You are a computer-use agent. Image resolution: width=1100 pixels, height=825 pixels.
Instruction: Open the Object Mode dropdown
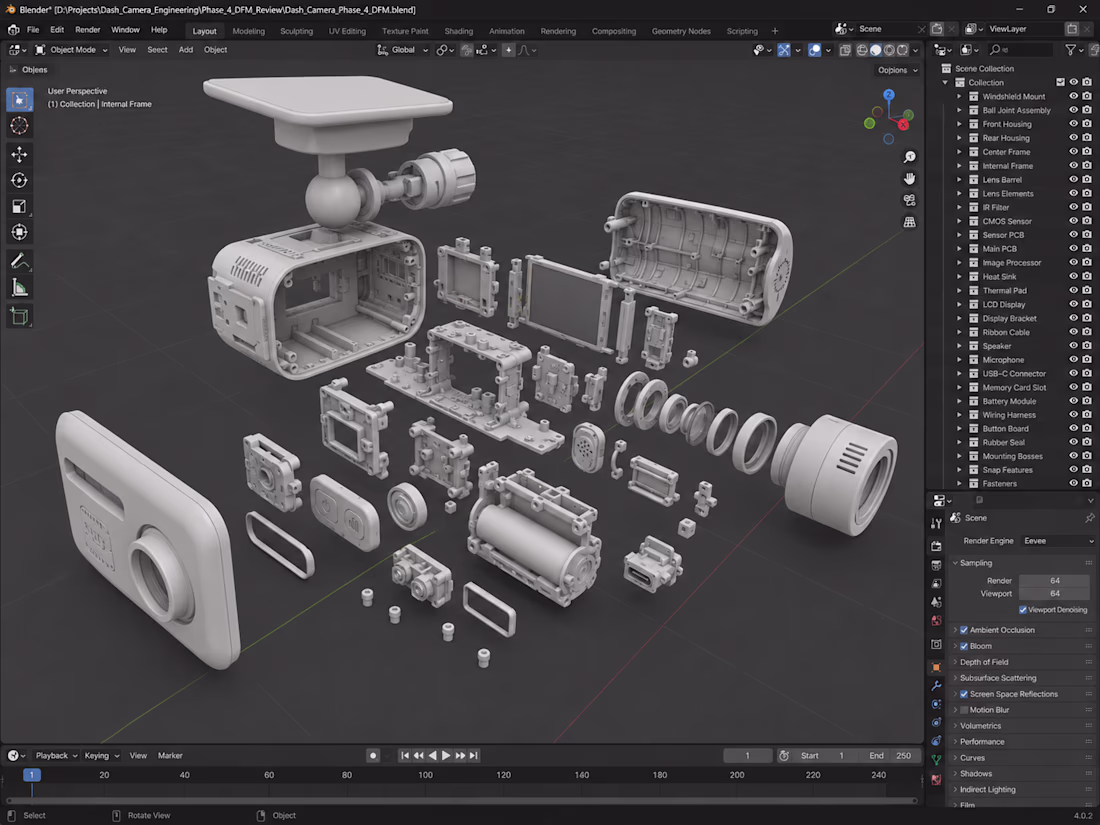point(71,50)
